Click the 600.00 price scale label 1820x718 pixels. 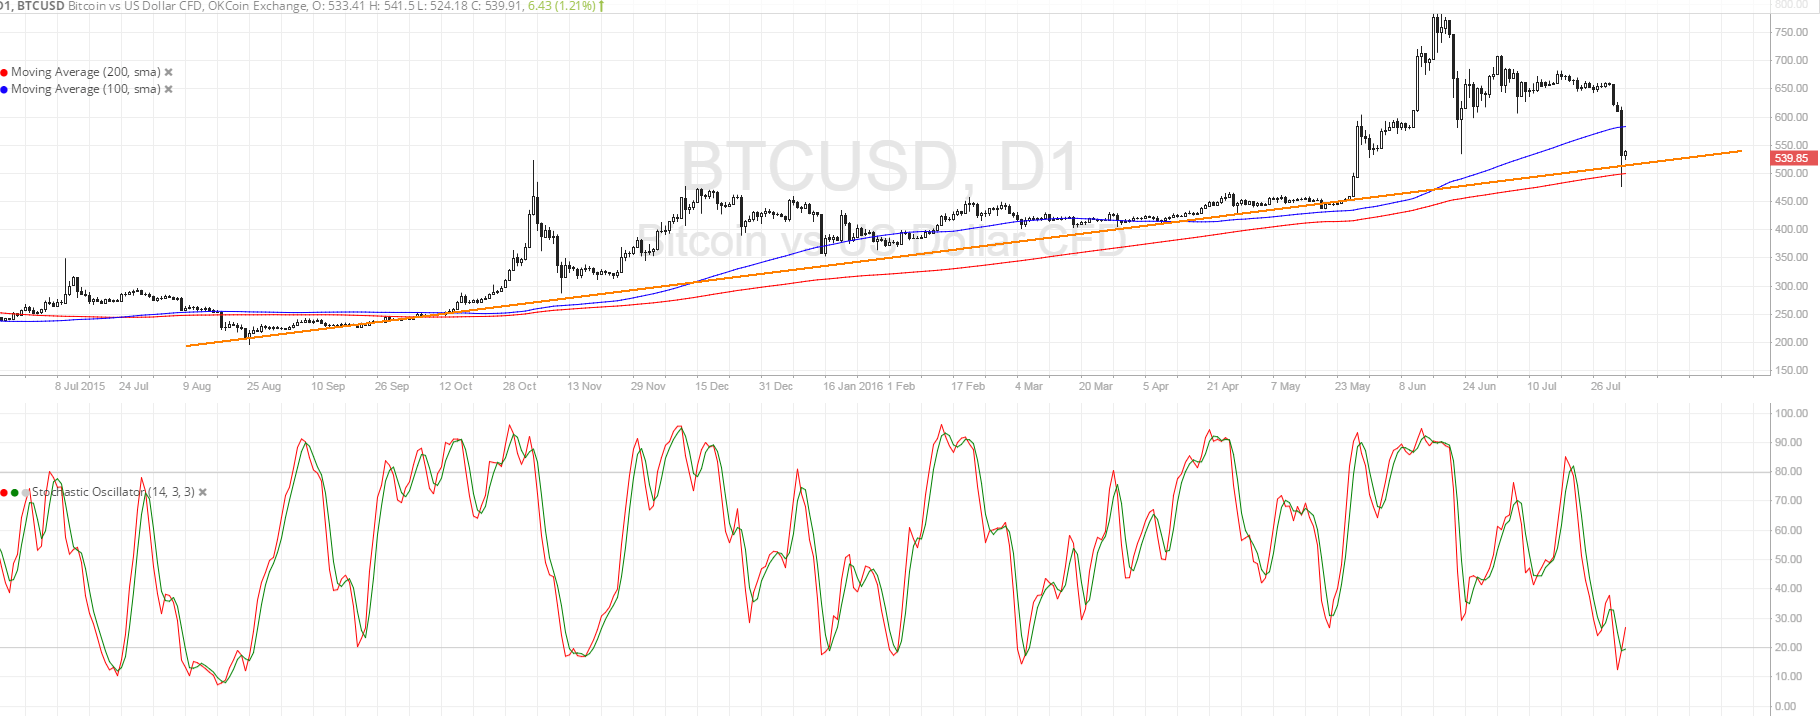1791,117
